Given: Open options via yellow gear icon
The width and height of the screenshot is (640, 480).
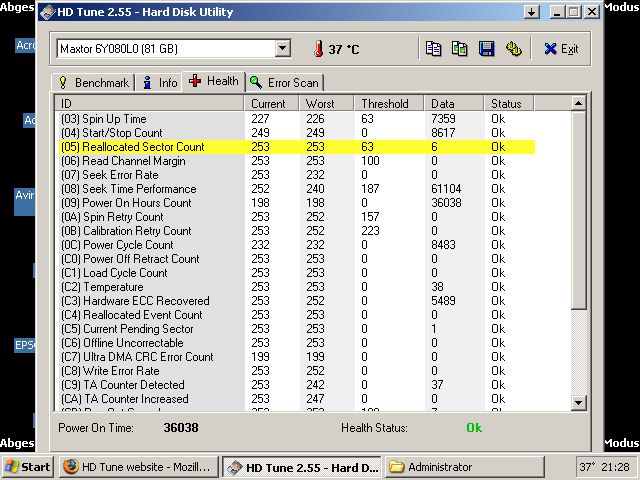Looking at the screenshot, I should click(514, 49).
